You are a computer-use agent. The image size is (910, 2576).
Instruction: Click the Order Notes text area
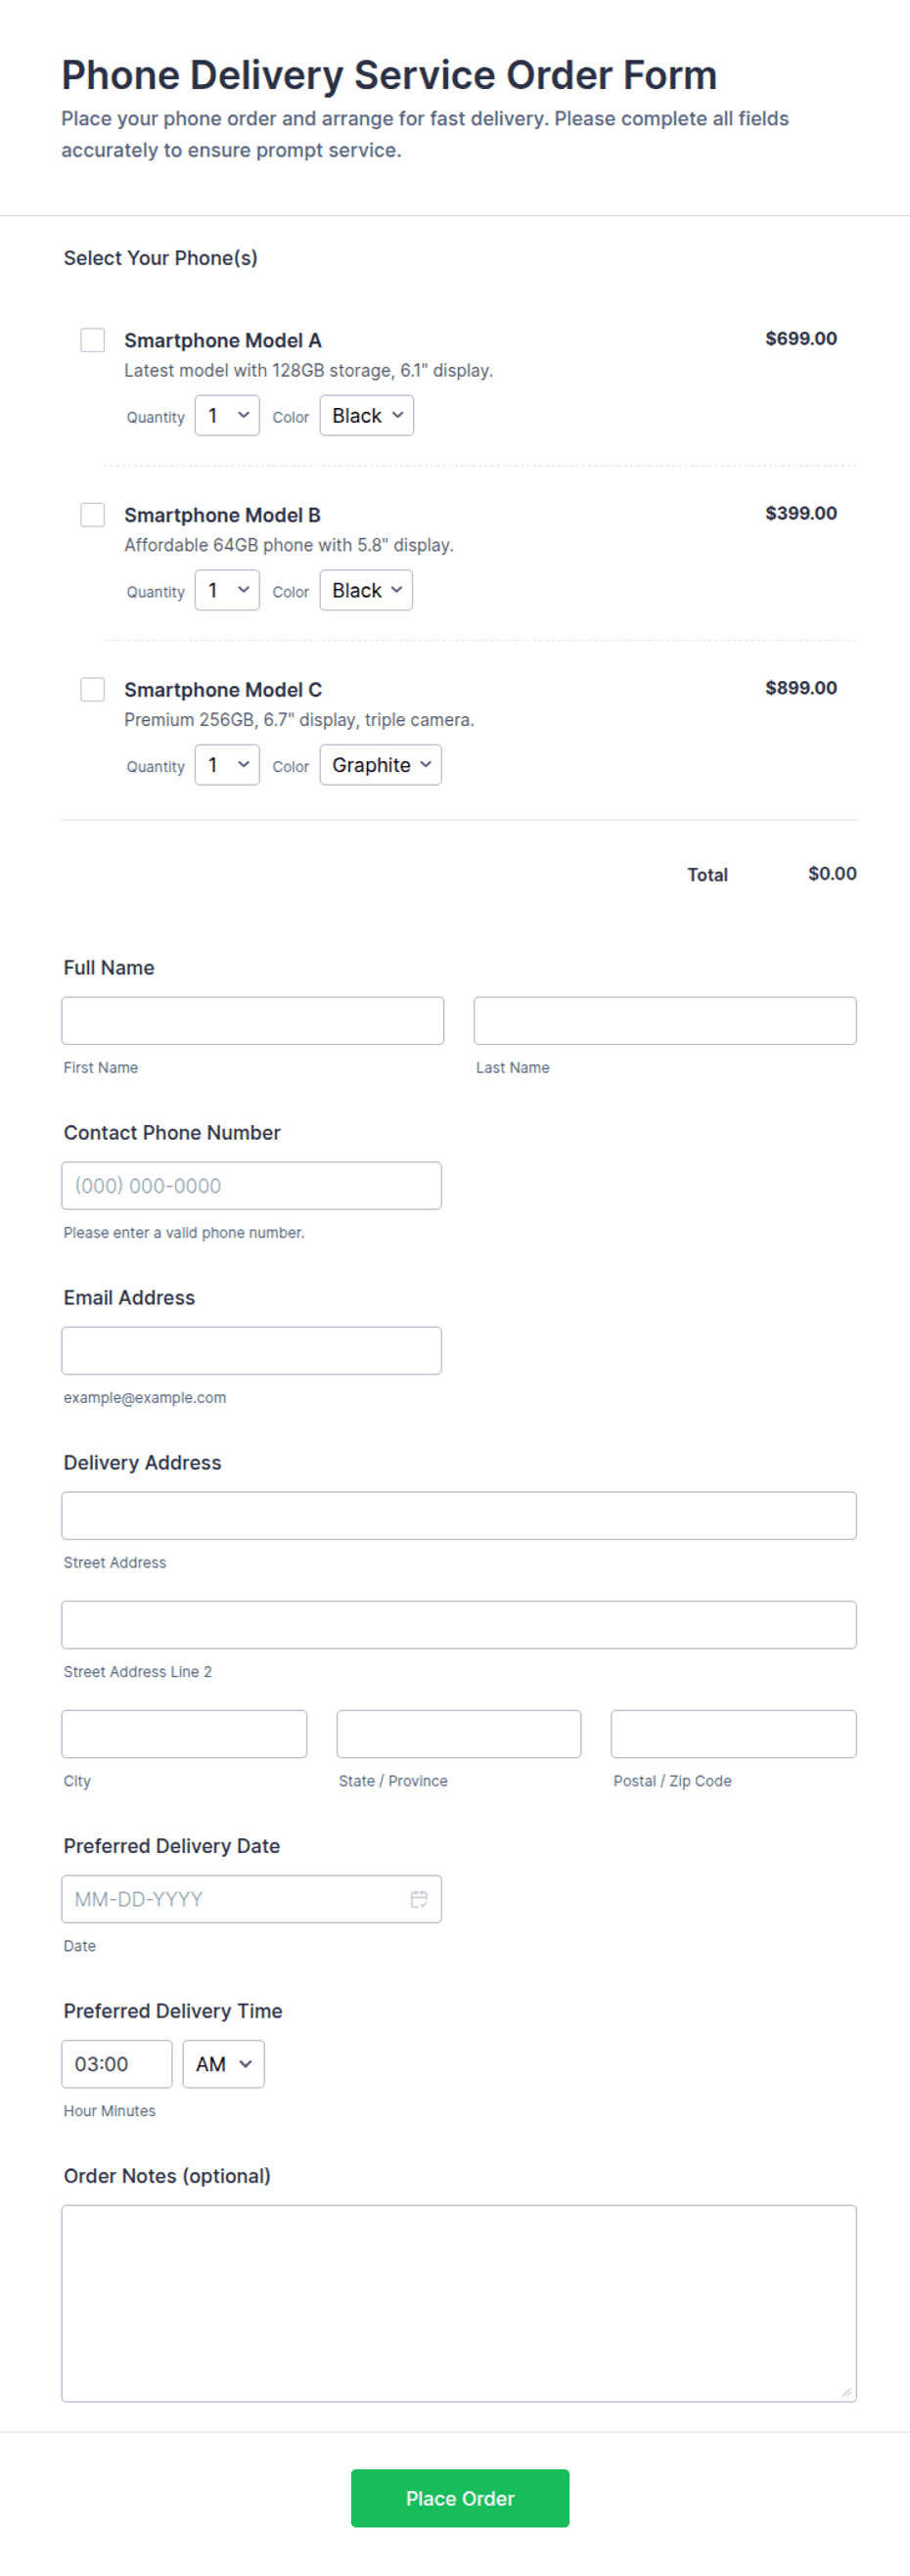[459, 2303]
